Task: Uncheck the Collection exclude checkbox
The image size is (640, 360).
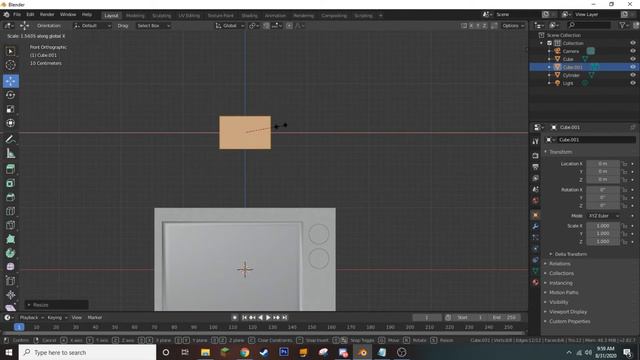Action: pos(549,43)
